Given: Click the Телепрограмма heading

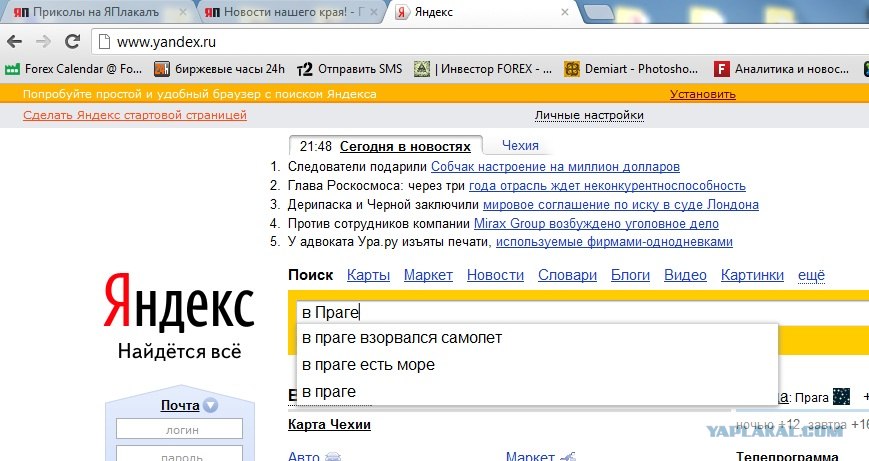Looking at the screenshot, I should pos(787,457).
